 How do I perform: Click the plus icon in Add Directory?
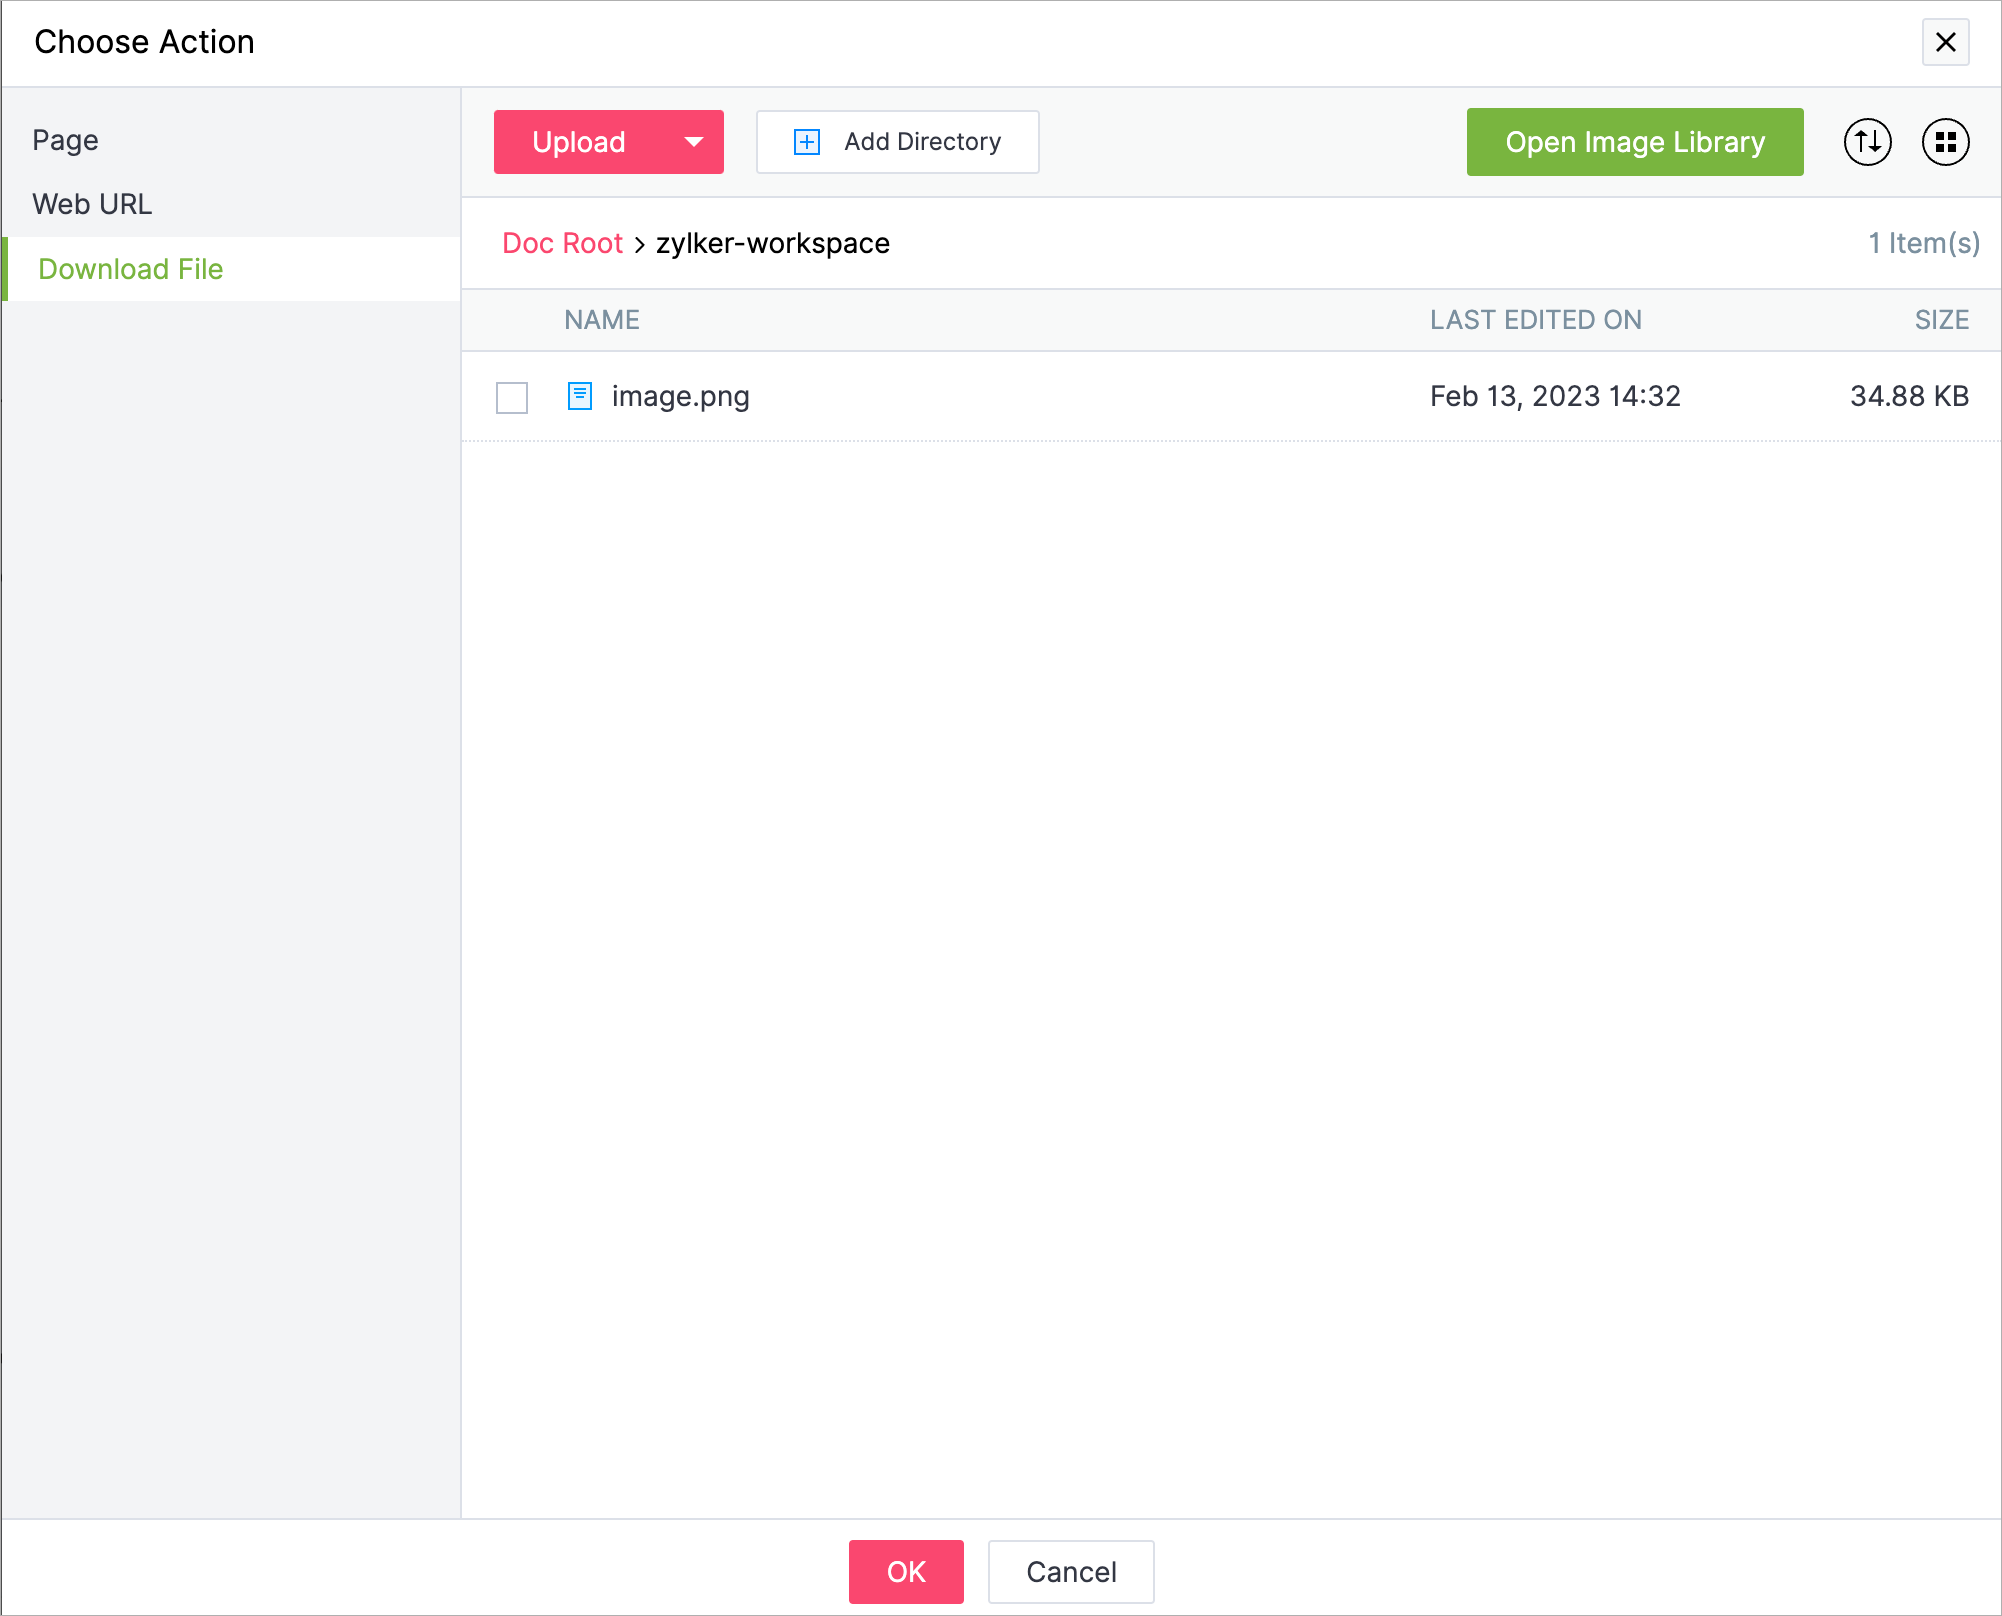click(x=806, y=142)
